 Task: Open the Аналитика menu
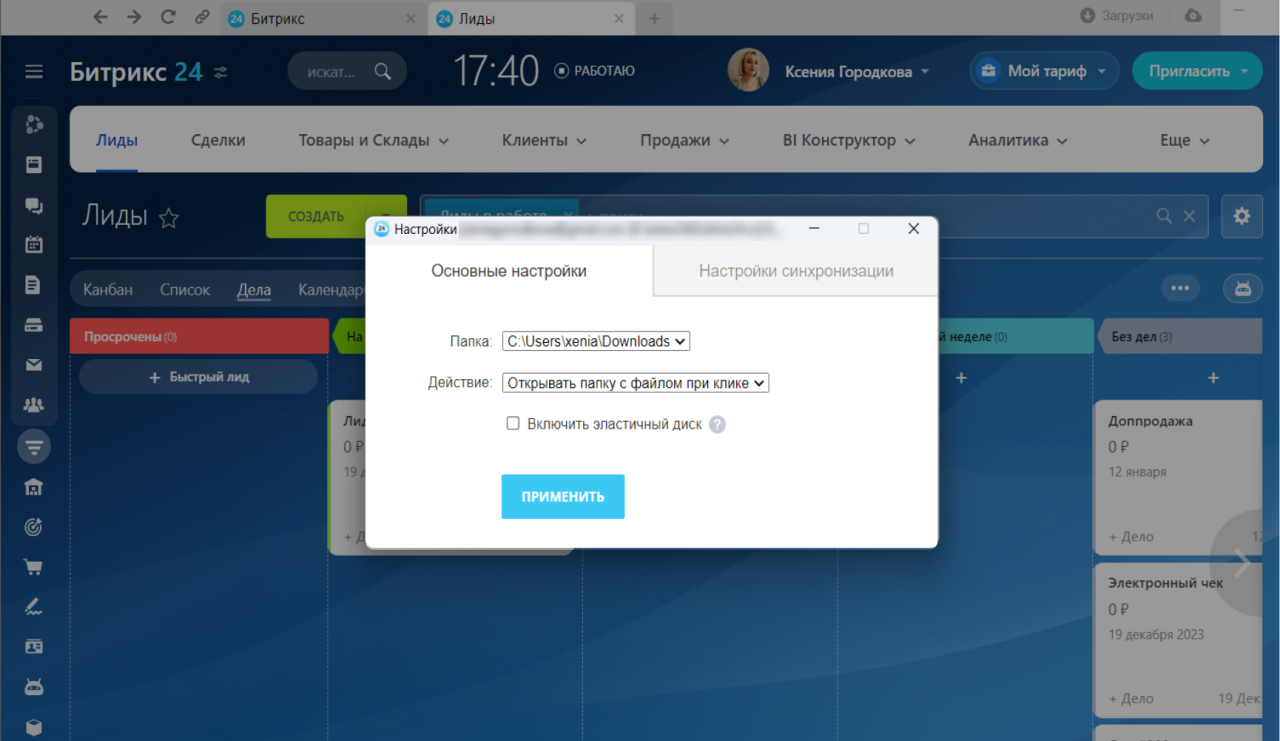tap(1018, 141)
